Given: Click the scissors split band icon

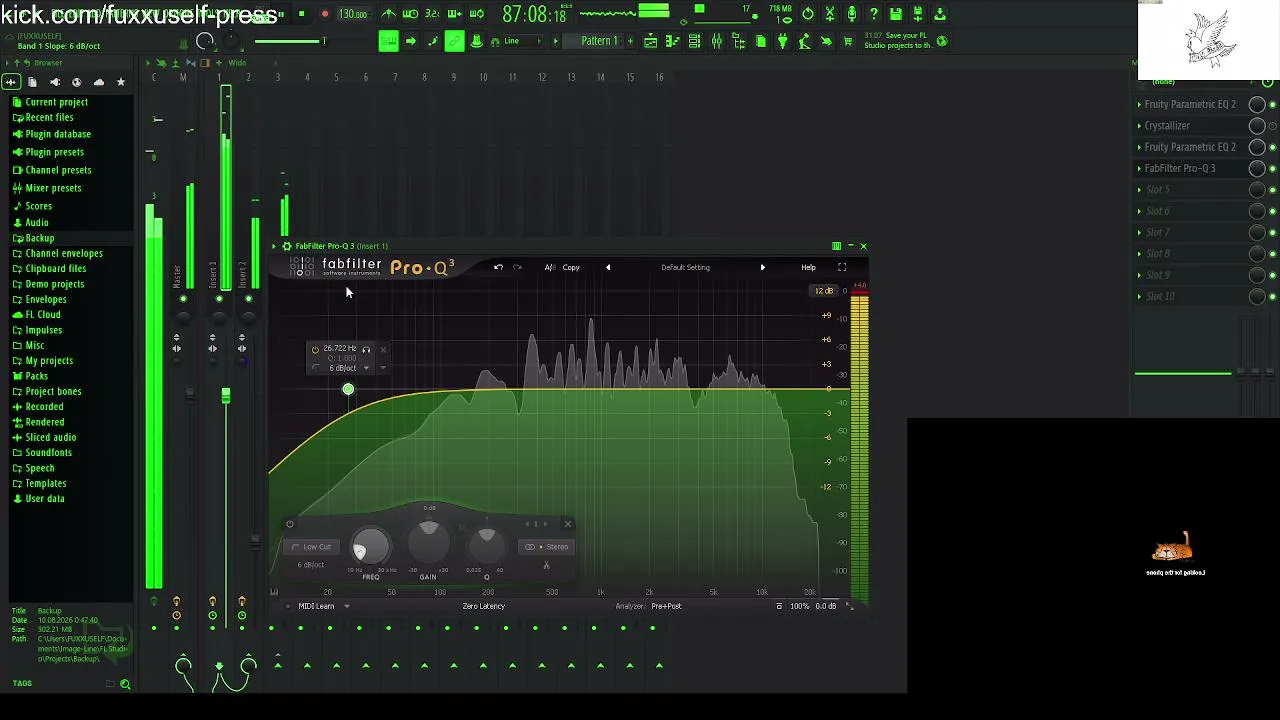Looking at the screenshot, I should click(546, 566).
